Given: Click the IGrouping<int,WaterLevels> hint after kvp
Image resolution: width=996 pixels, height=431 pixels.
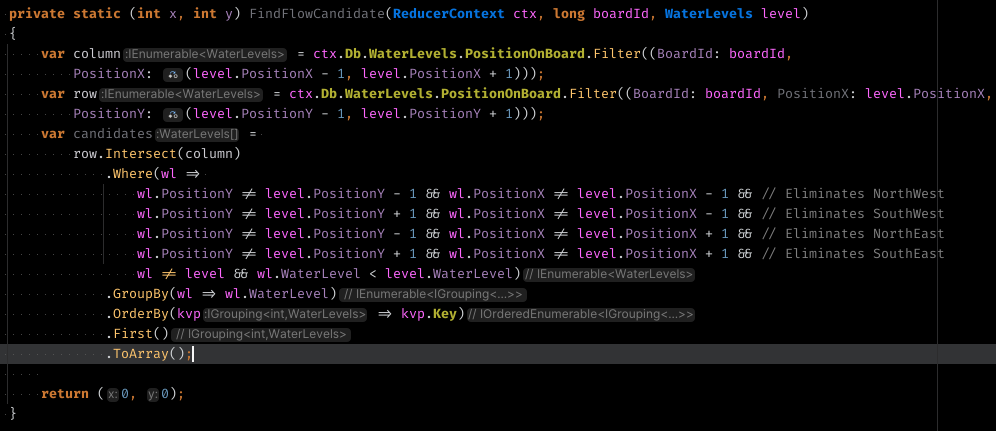Looking at the screenshot, I should (x=284, y=314).
